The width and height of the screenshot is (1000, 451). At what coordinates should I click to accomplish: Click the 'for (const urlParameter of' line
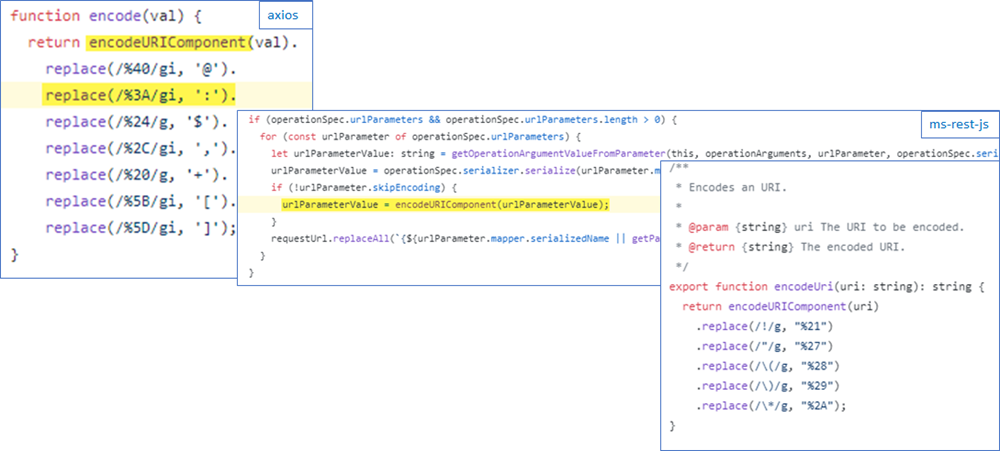419,137
